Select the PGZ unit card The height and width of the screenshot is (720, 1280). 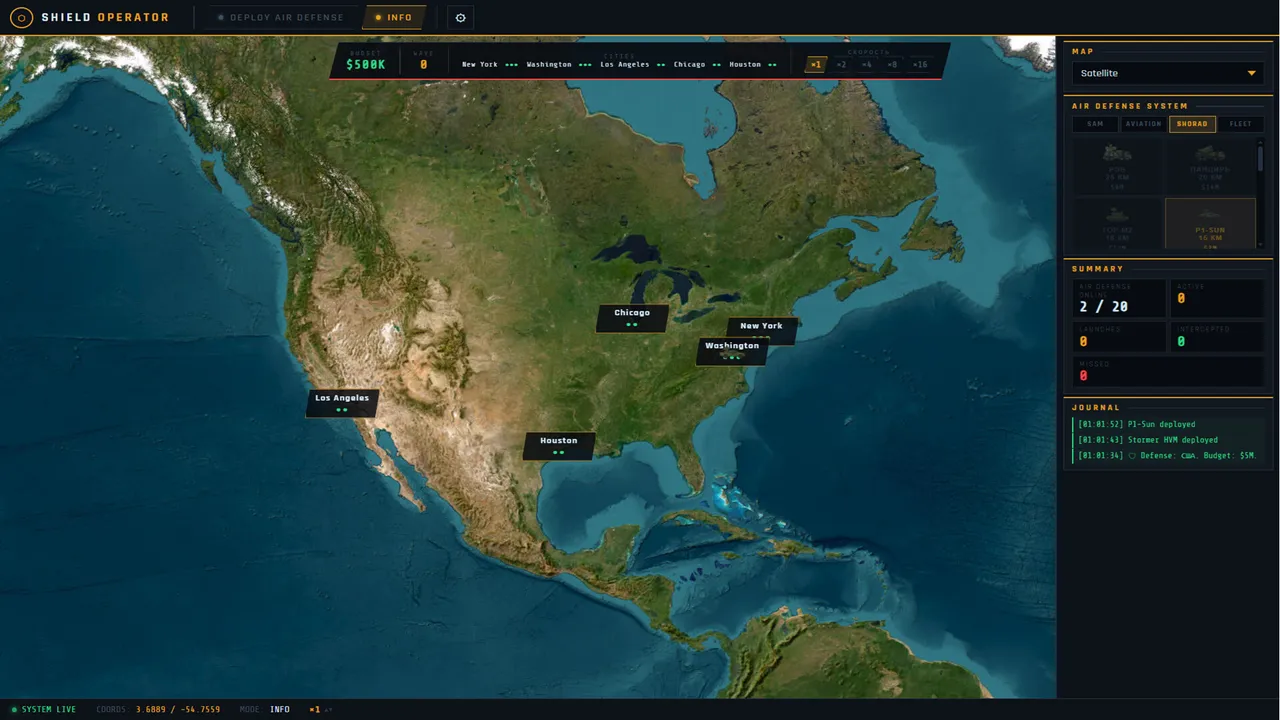1117,166
